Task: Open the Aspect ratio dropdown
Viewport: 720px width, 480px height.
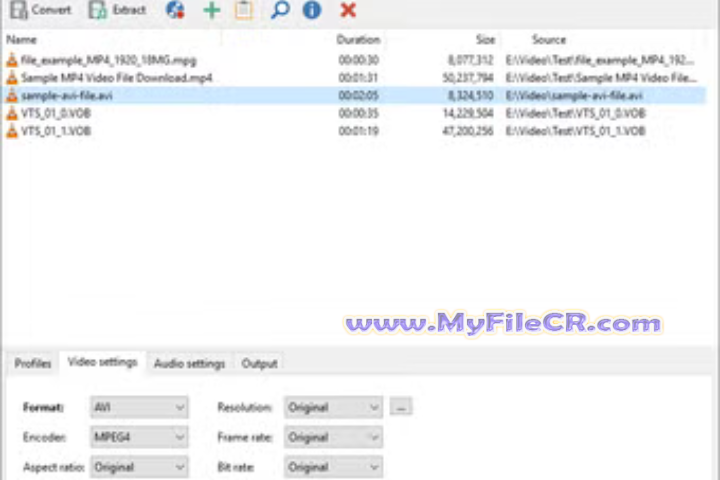Action: [139, 467]
